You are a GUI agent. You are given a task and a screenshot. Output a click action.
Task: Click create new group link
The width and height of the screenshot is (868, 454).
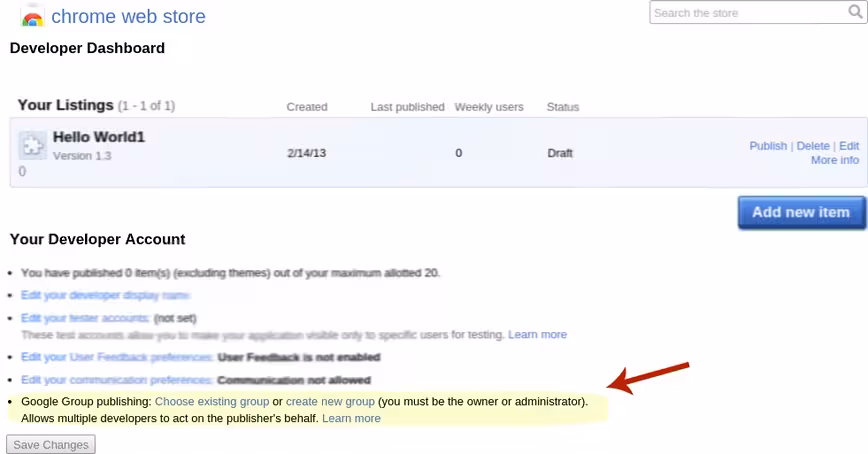(330, 401)
